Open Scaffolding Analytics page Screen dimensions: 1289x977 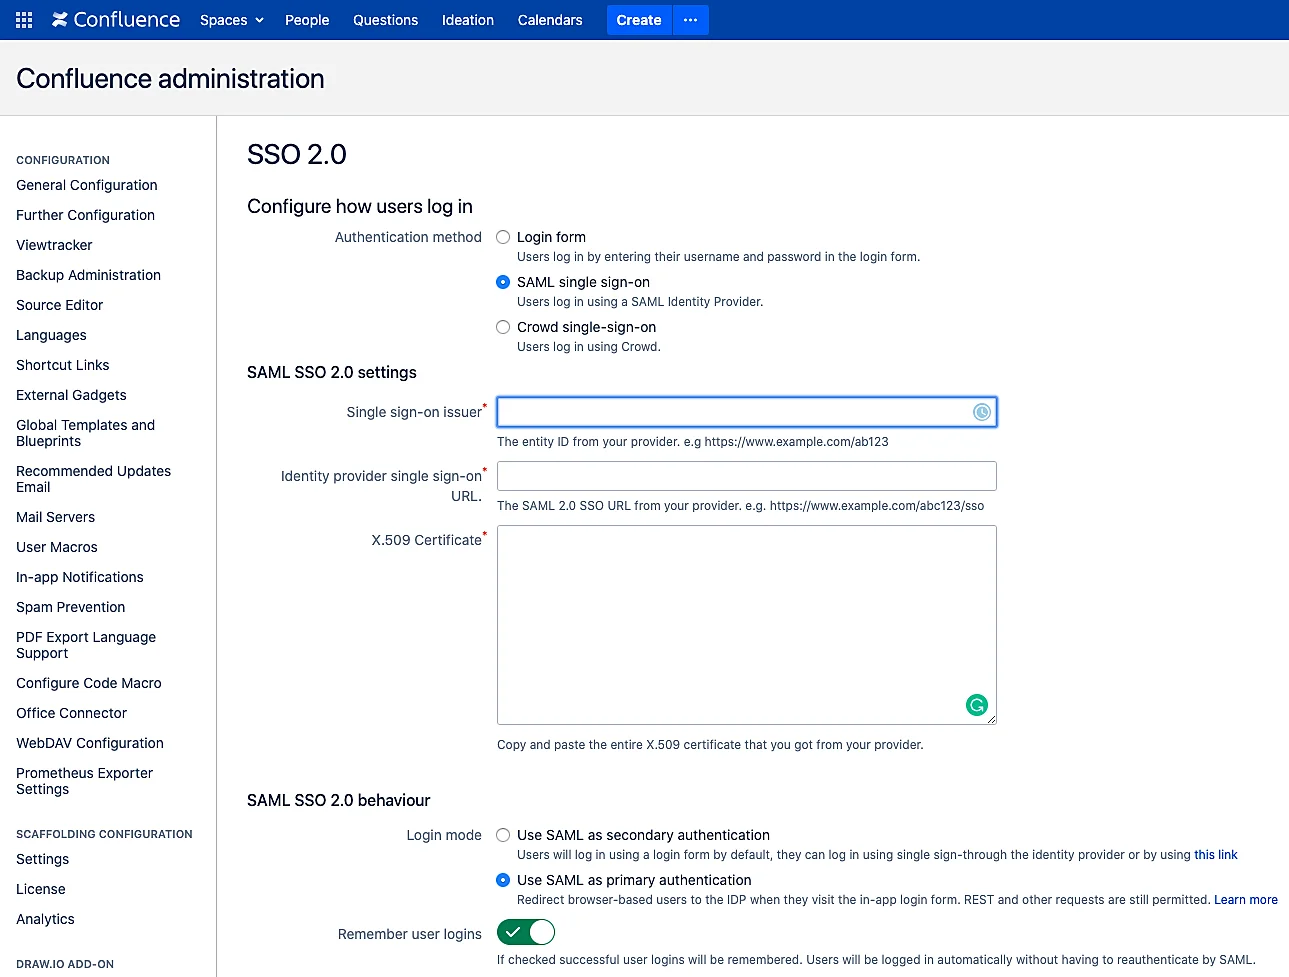(45, 919)
